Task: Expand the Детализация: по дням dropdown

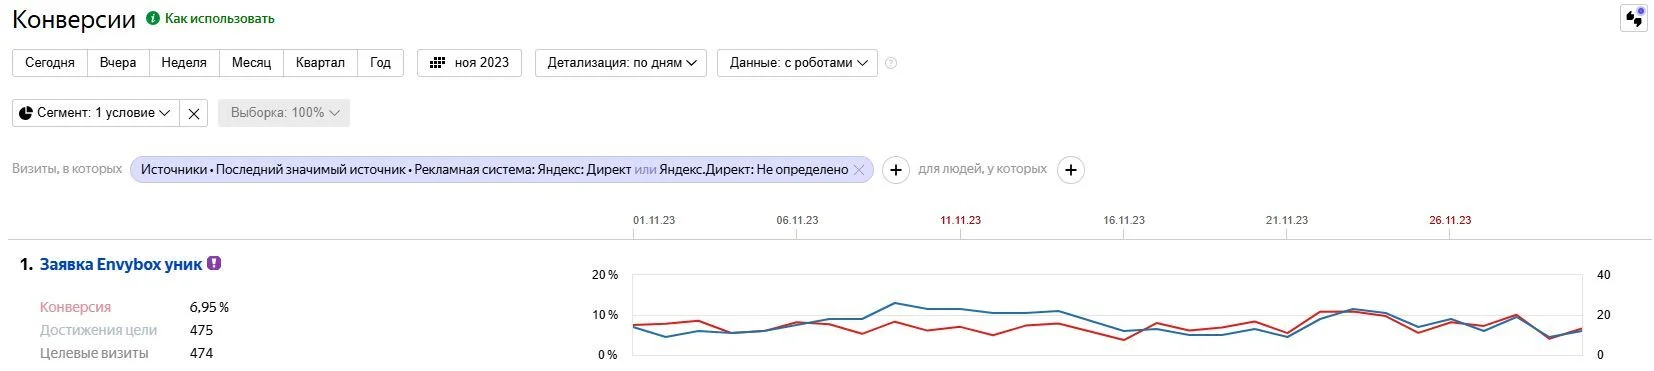Action: pyautogui.click(x=621, y=62)
